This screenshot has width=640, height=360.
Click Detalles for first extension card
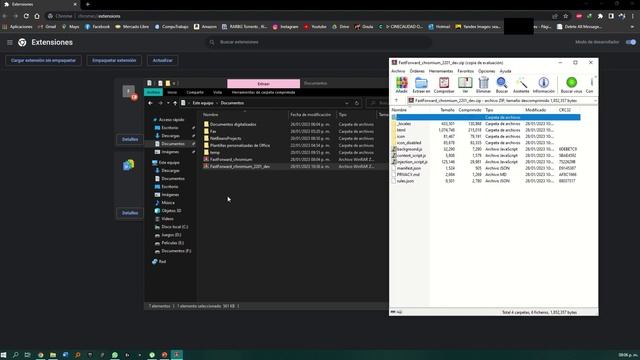[x=130, y=139]
